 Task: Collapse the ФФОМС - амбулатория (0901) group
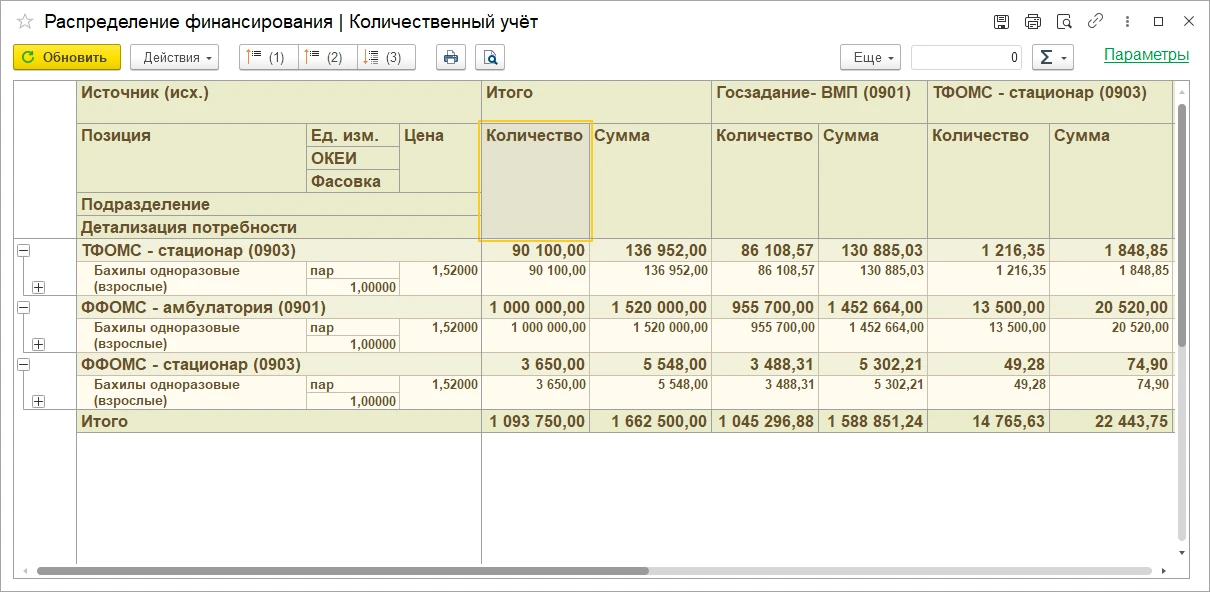(23, 309)
